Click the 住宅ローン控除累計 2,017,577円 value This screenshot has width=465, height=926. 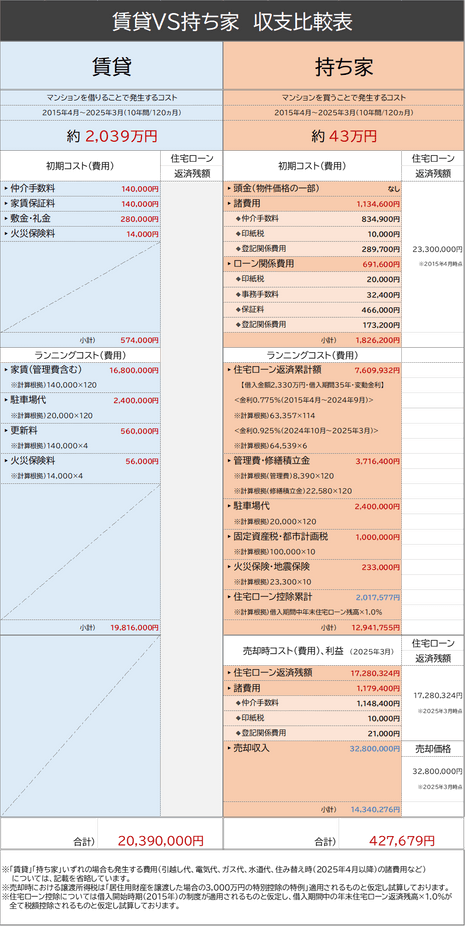click(378, 598)
